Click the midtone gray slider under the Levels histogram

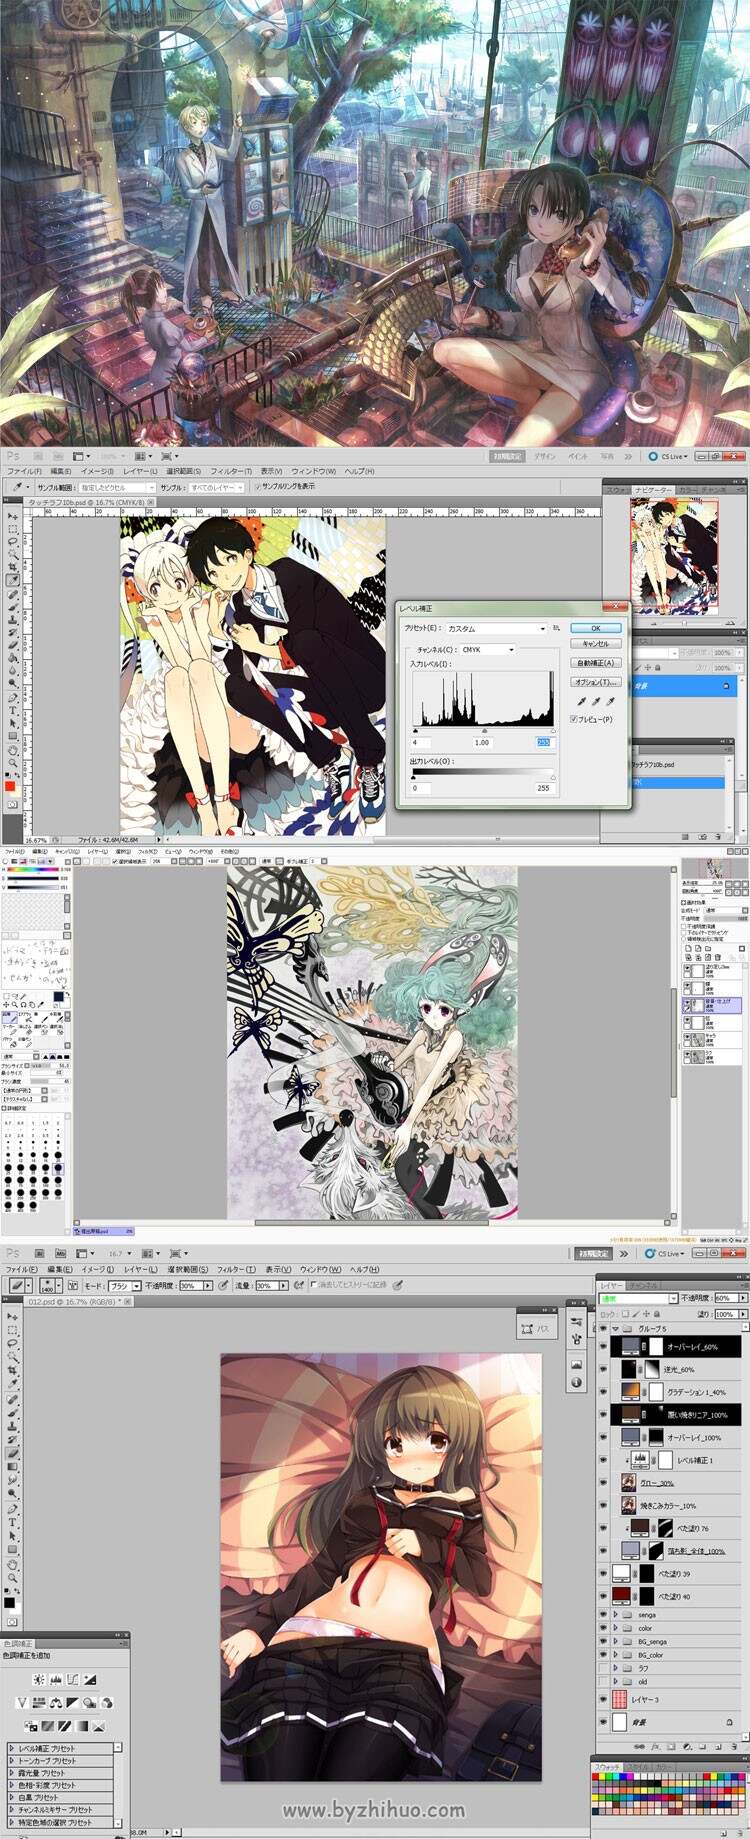(x=484, y=731)
